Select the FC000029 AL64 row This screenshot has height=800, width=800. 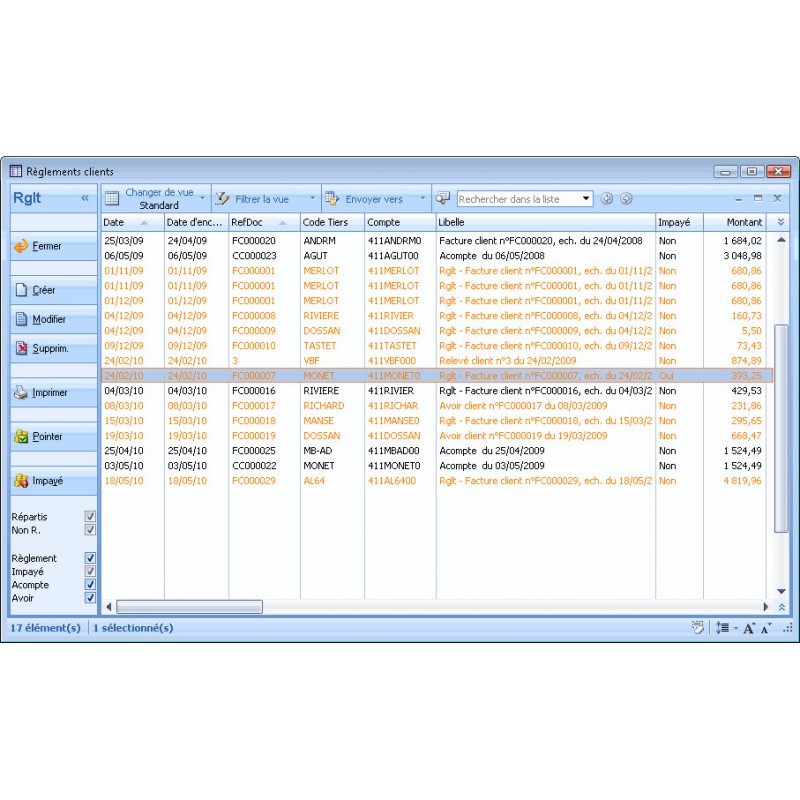[437, 481]
